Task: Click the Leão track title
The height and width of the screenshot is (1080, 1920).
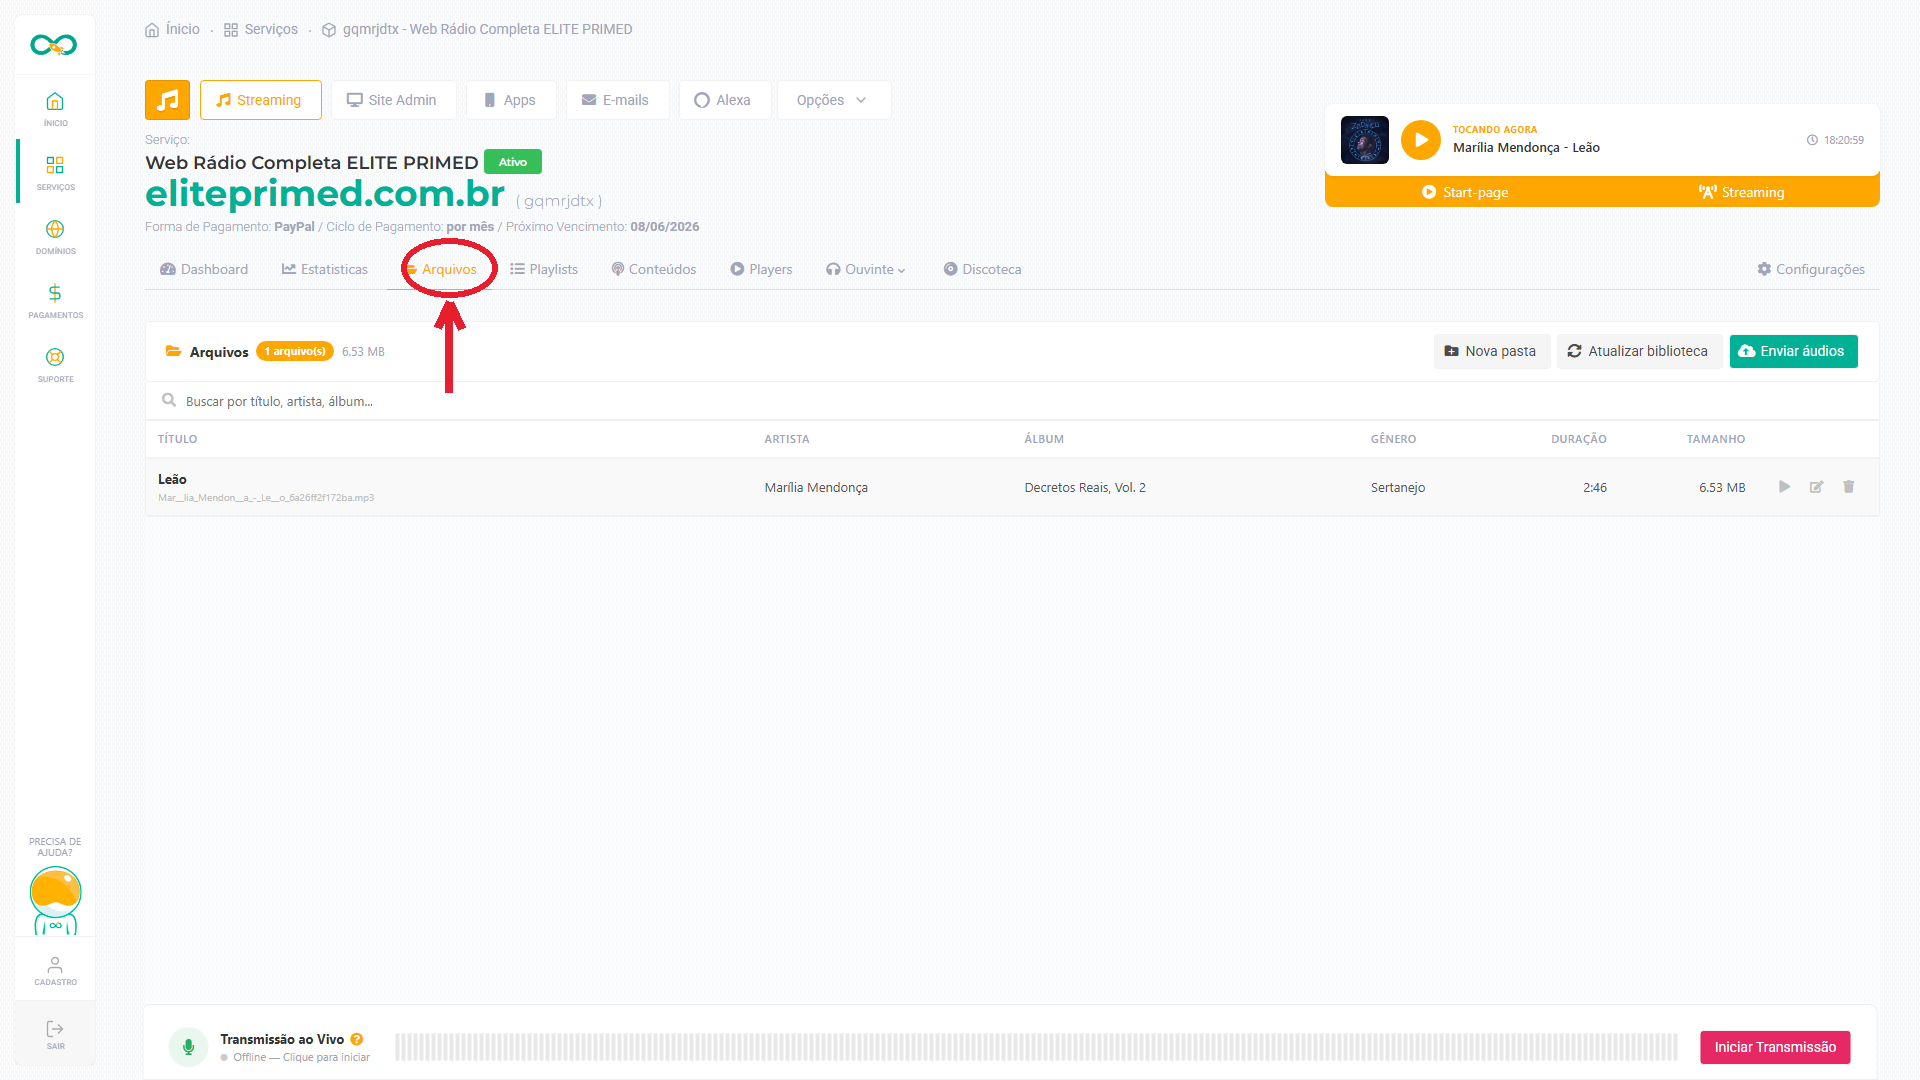Action: tap(172, 479)
